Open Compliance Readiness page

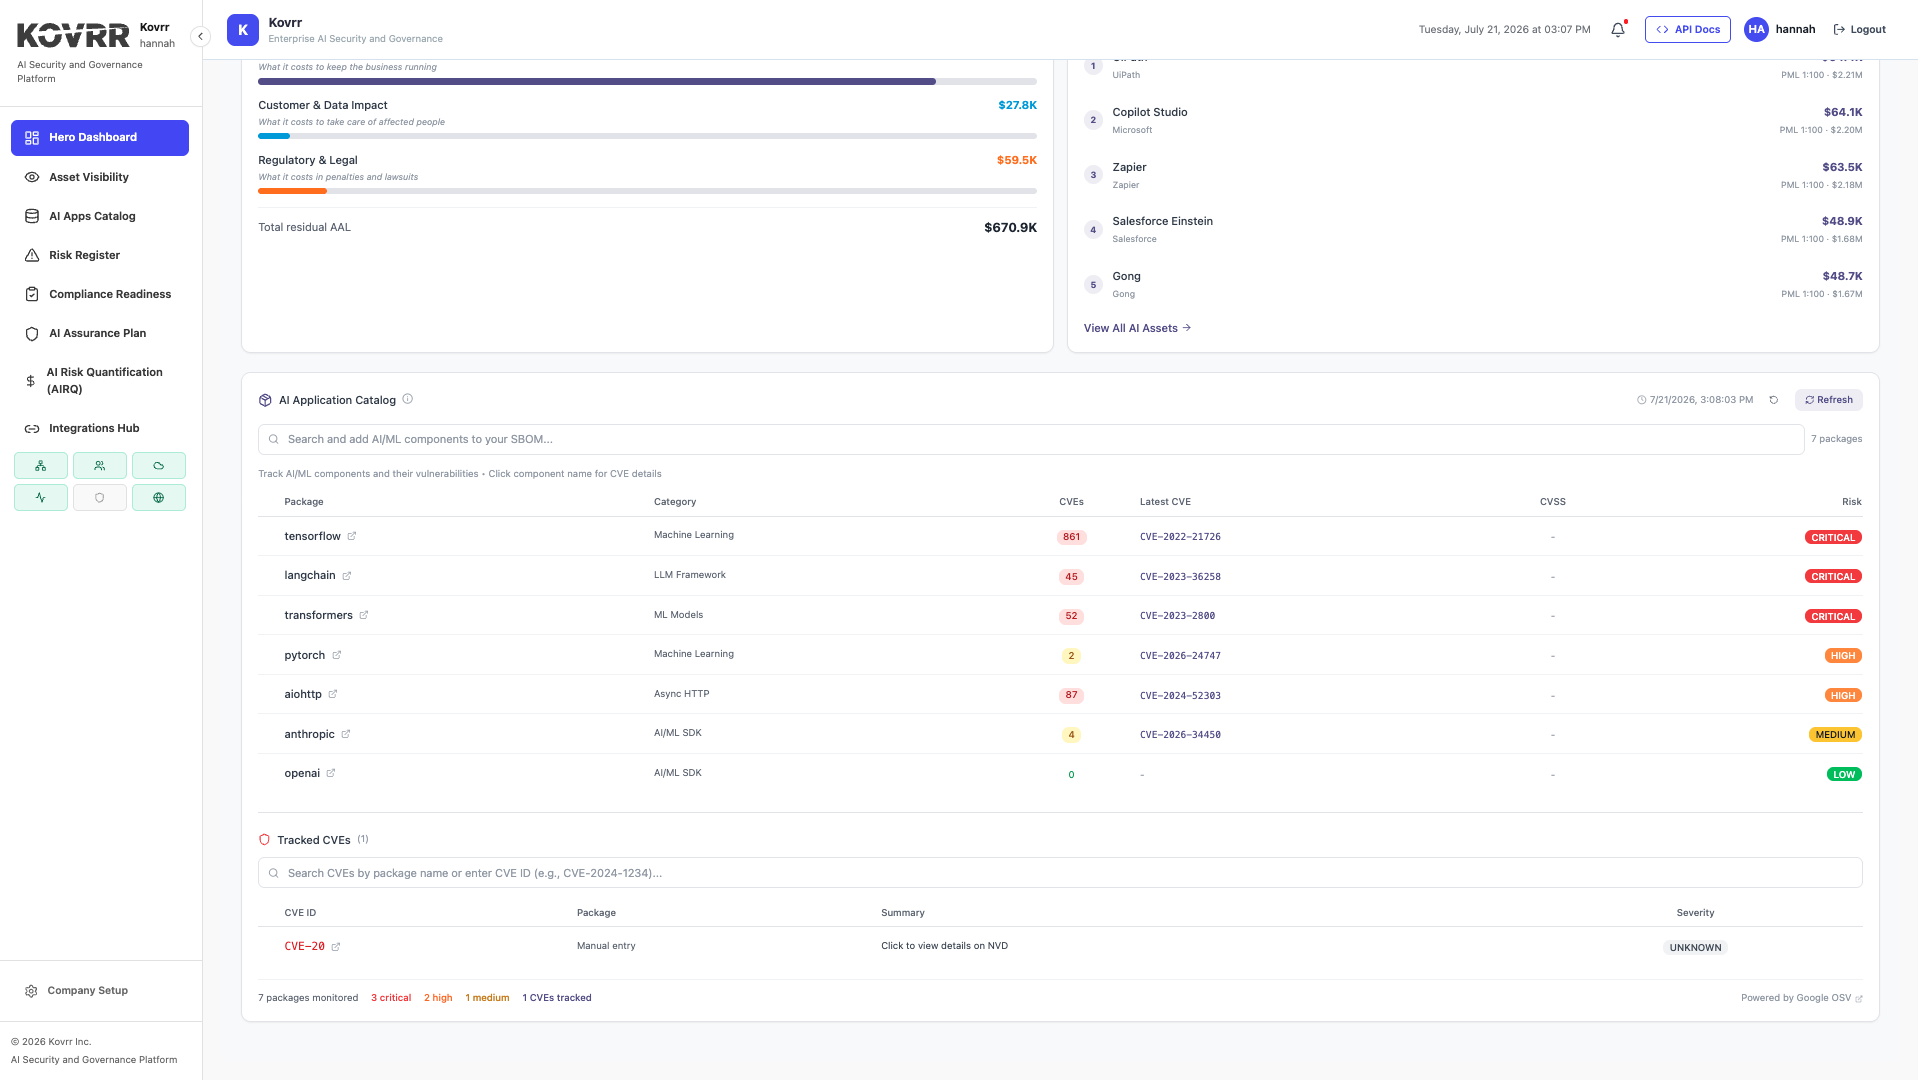tap(100, 294)
